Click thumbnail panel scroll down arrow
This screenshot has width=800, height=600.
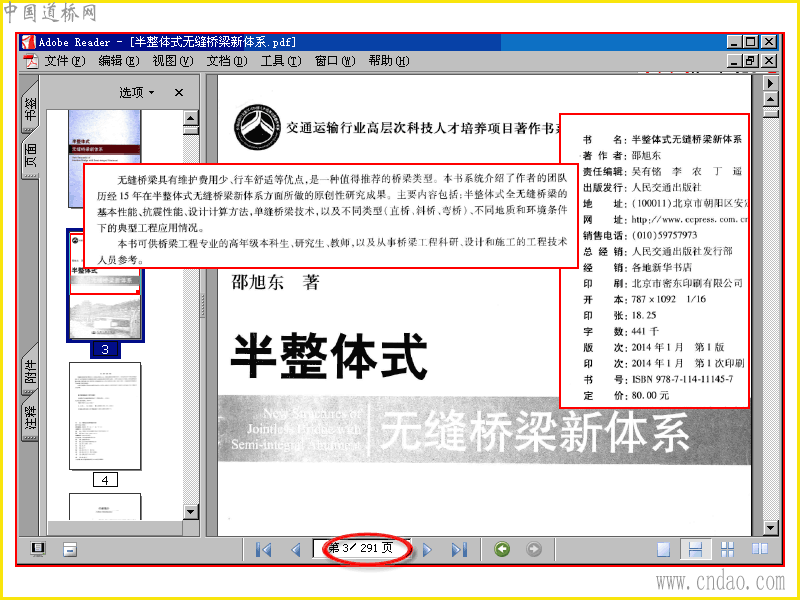click(x=191, y=511)
